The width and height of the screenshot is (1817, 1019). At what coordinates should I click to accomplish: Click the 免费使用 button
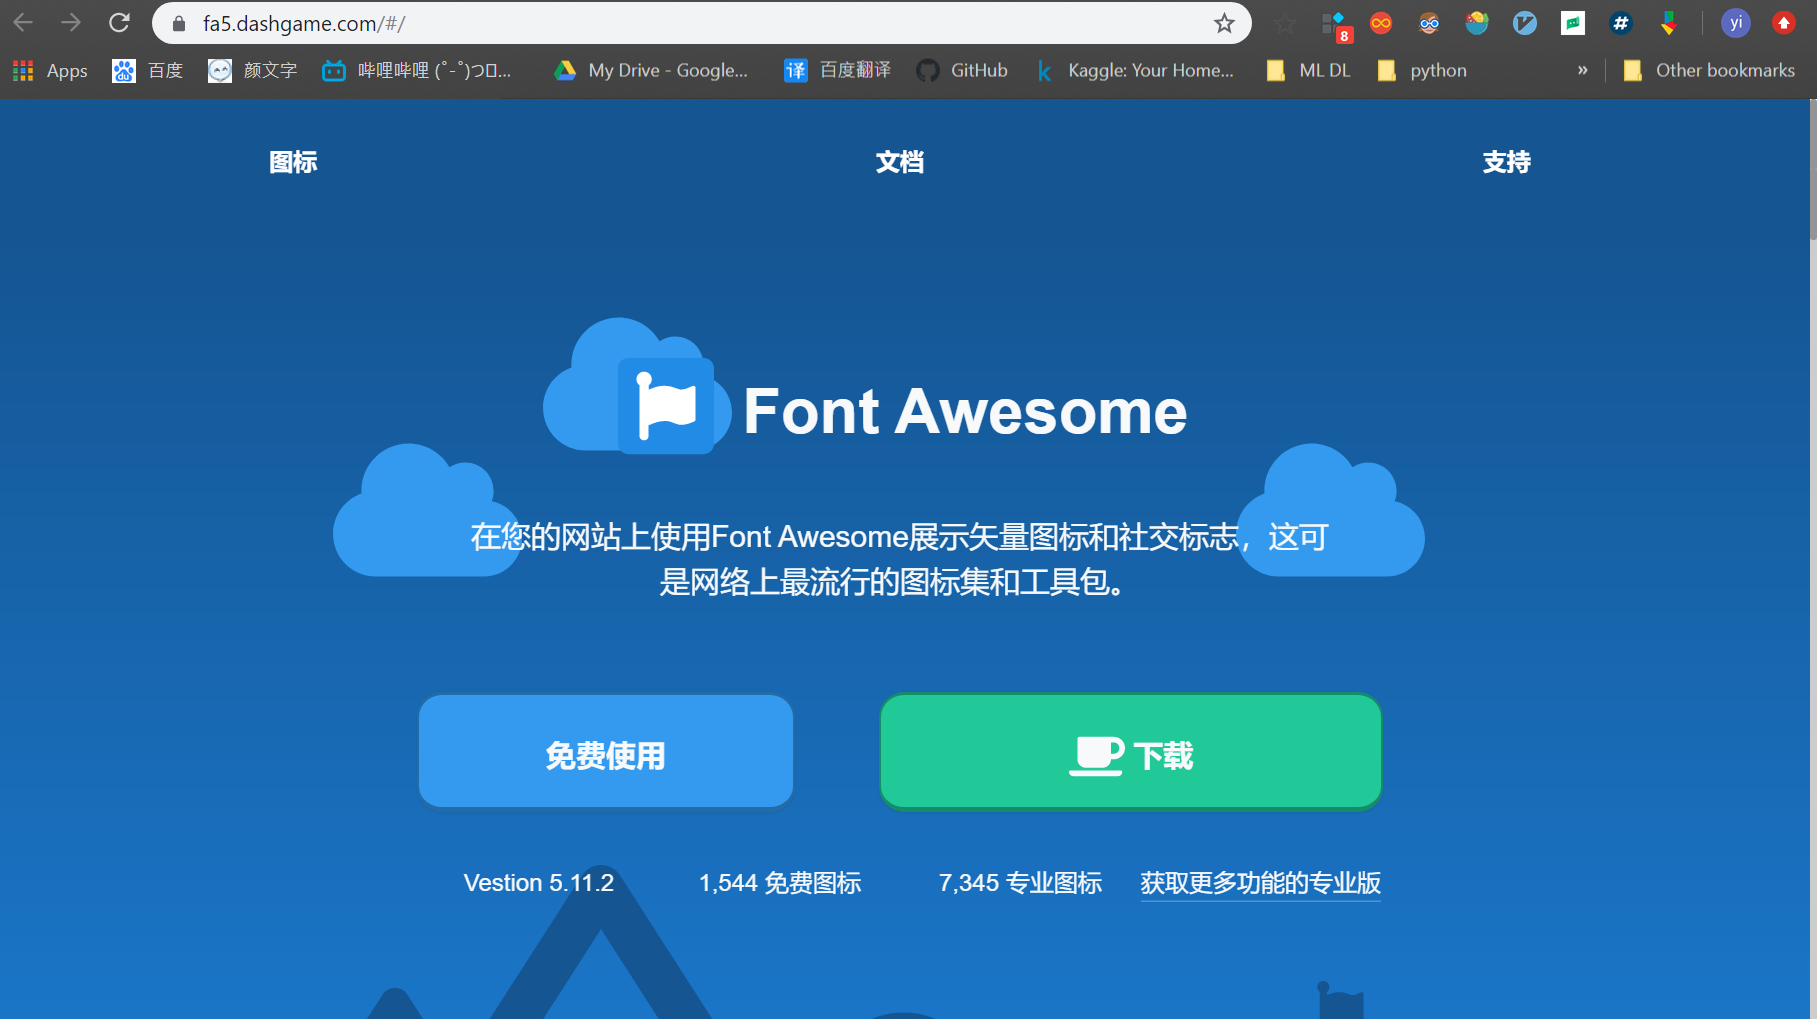(x=606, y=751)
